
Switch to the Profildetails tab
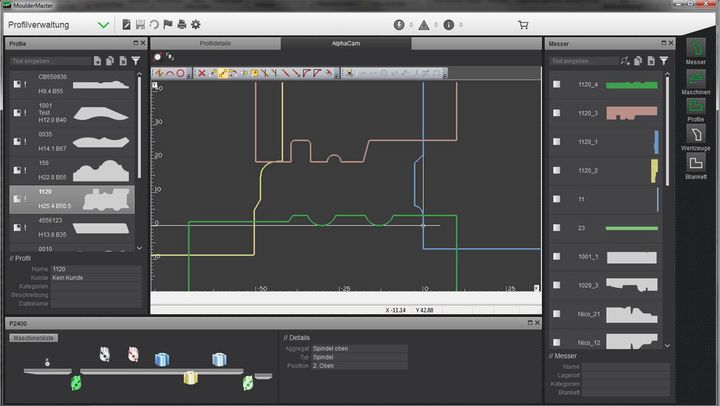coord(215,44)
